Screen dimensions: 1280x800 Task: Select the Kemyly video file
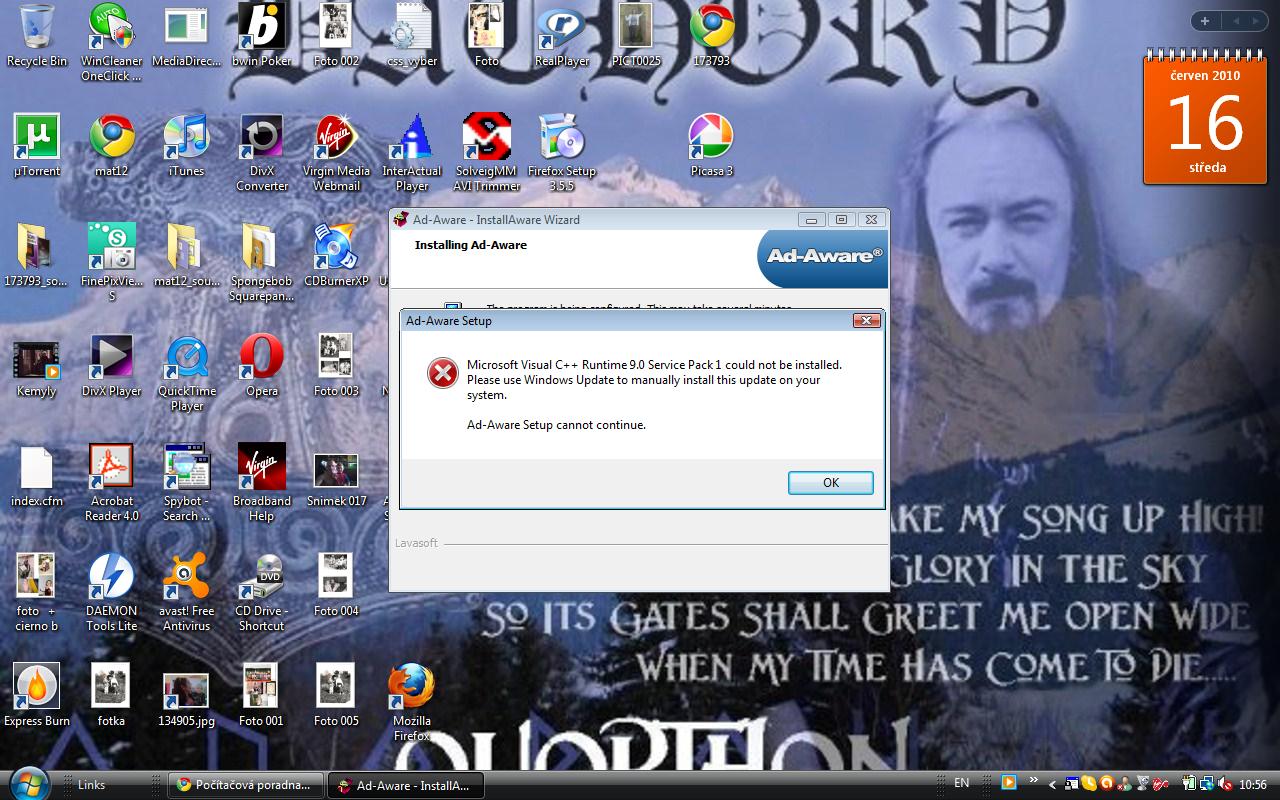(36, 366)
